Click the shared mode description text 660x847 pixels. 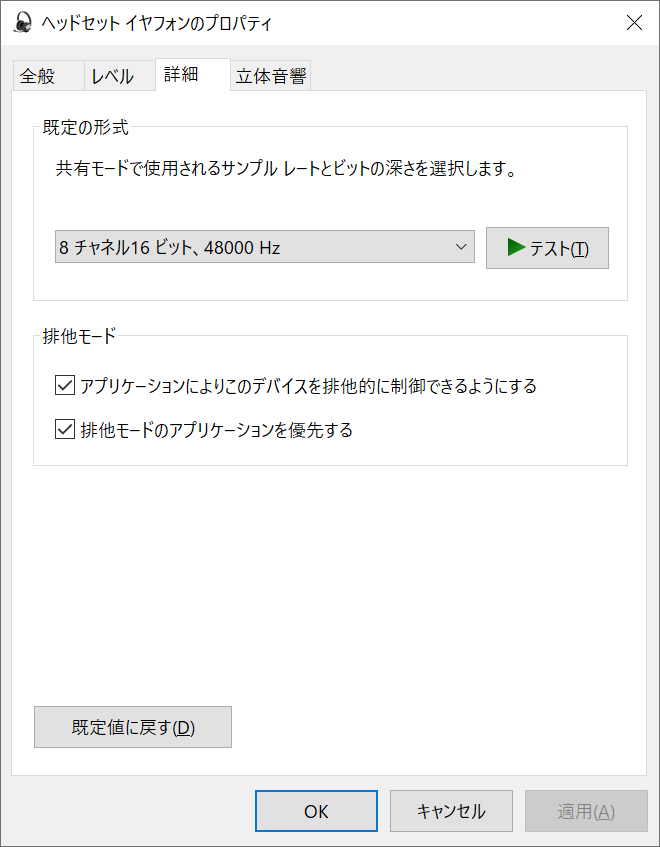(x=286, y=169)
